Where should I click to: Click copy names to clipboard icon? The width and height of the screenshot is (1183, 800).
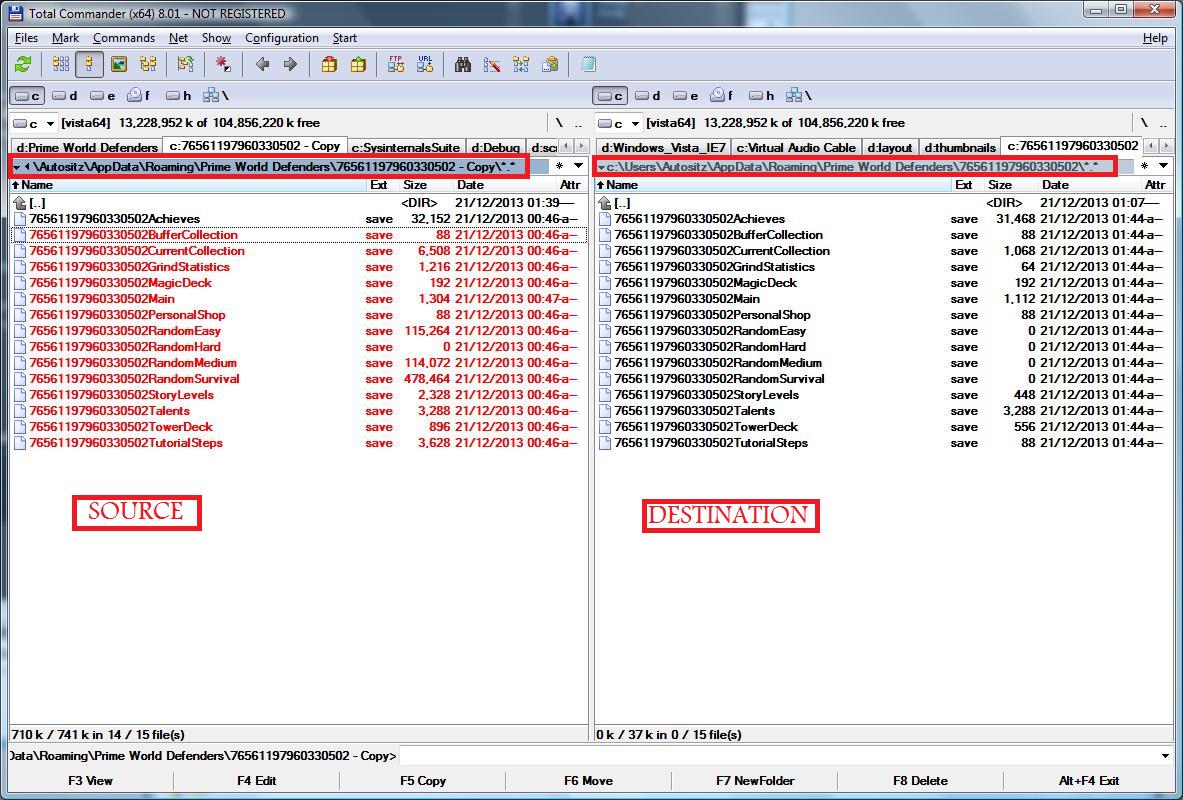[550, 65]
